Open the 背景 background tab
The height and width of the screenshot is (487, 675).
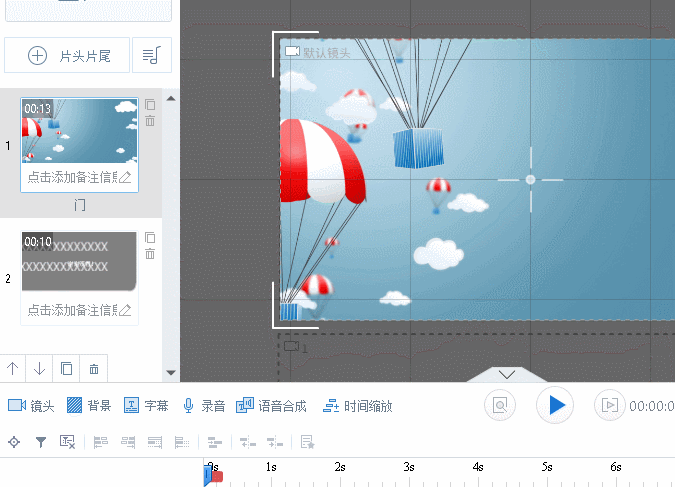(x=89, y=406)
